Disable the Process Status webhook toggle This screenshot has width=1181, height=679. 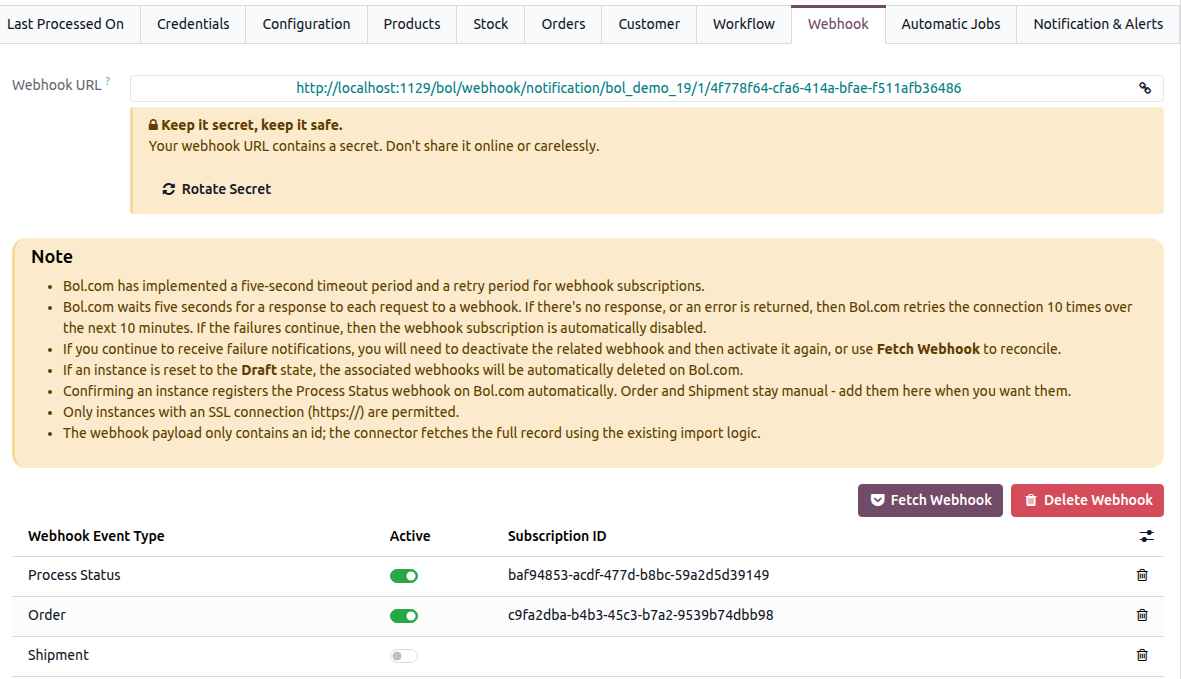click(404, 576)
